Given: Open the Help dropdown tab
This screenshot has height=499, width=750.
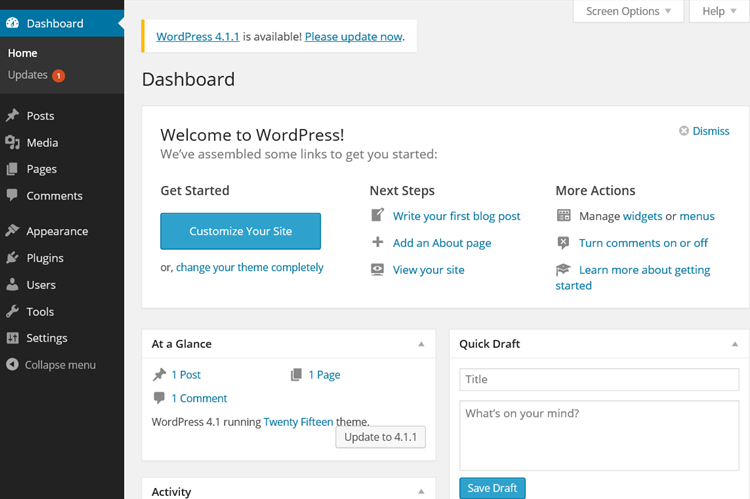Looking at the screenshot, I should [719, 11].
